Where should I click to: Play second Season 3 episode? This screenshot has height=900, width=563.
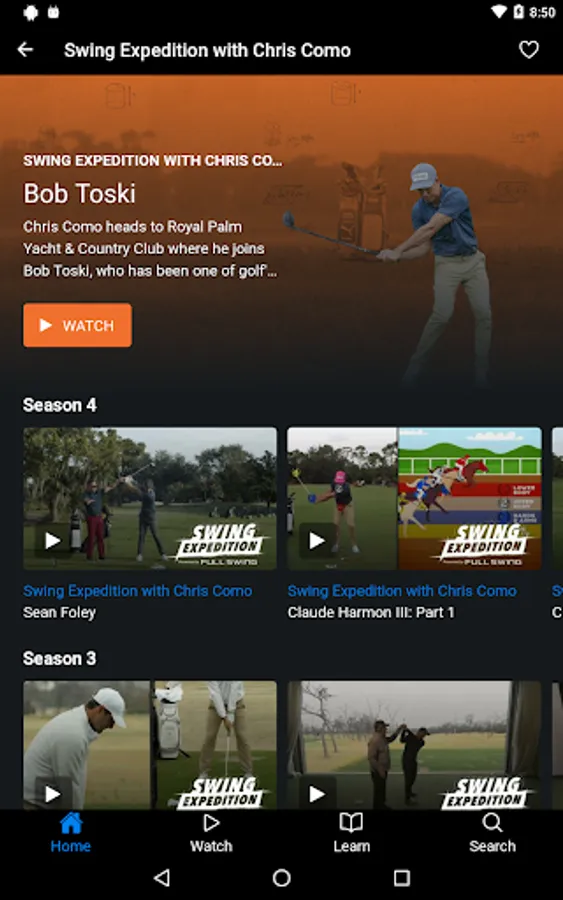click(x=317, y=794)
